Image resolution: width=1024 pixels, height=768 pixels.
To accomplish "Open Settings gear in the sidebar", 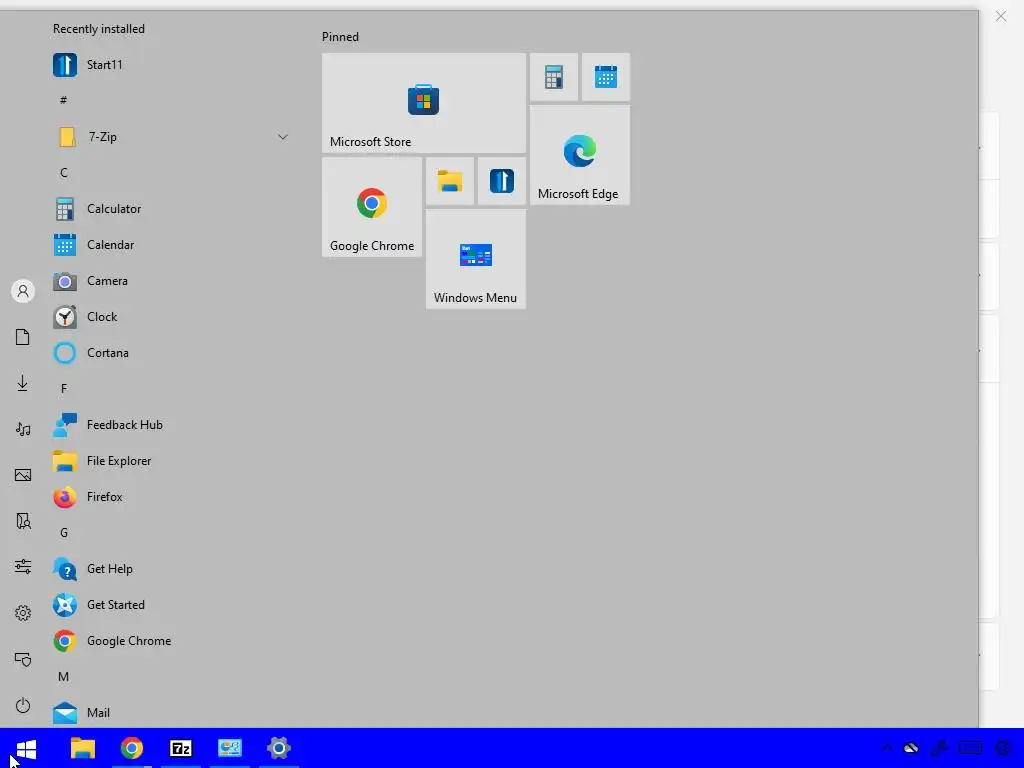I will [23, 613].
